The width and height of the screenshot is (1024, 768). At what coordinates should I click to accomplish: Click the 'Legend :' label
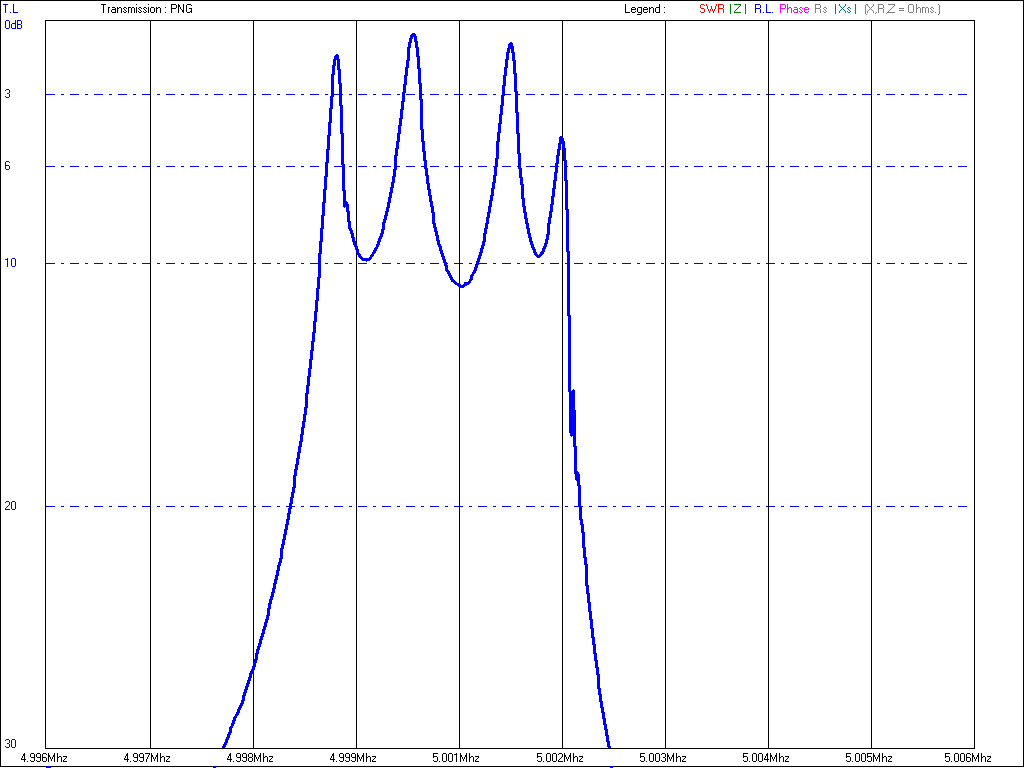coord(644,9)
